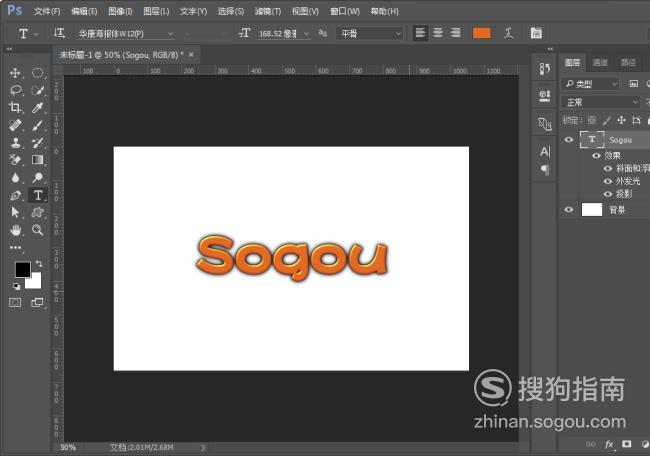Screen dimensions: 650x456
Task: Lock layer position
Action: tap(621, 120)
